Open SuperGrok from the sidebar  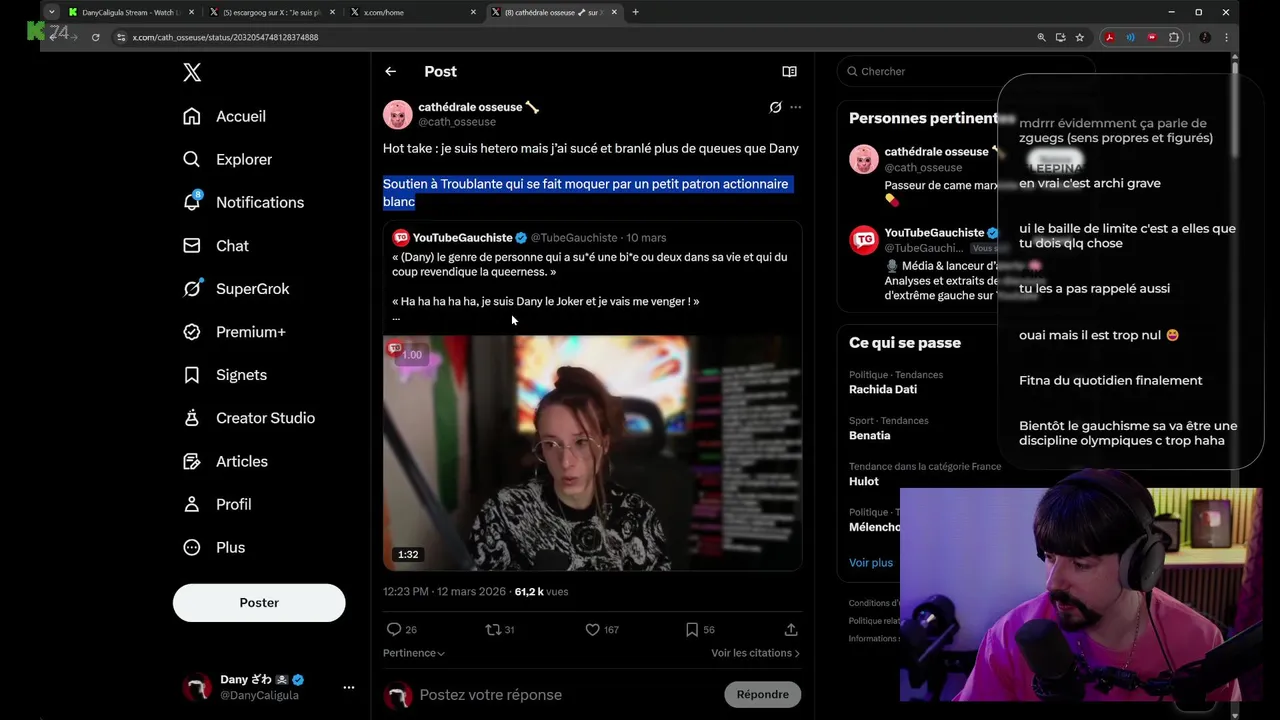pyautogui.click(x=237, y=288)
